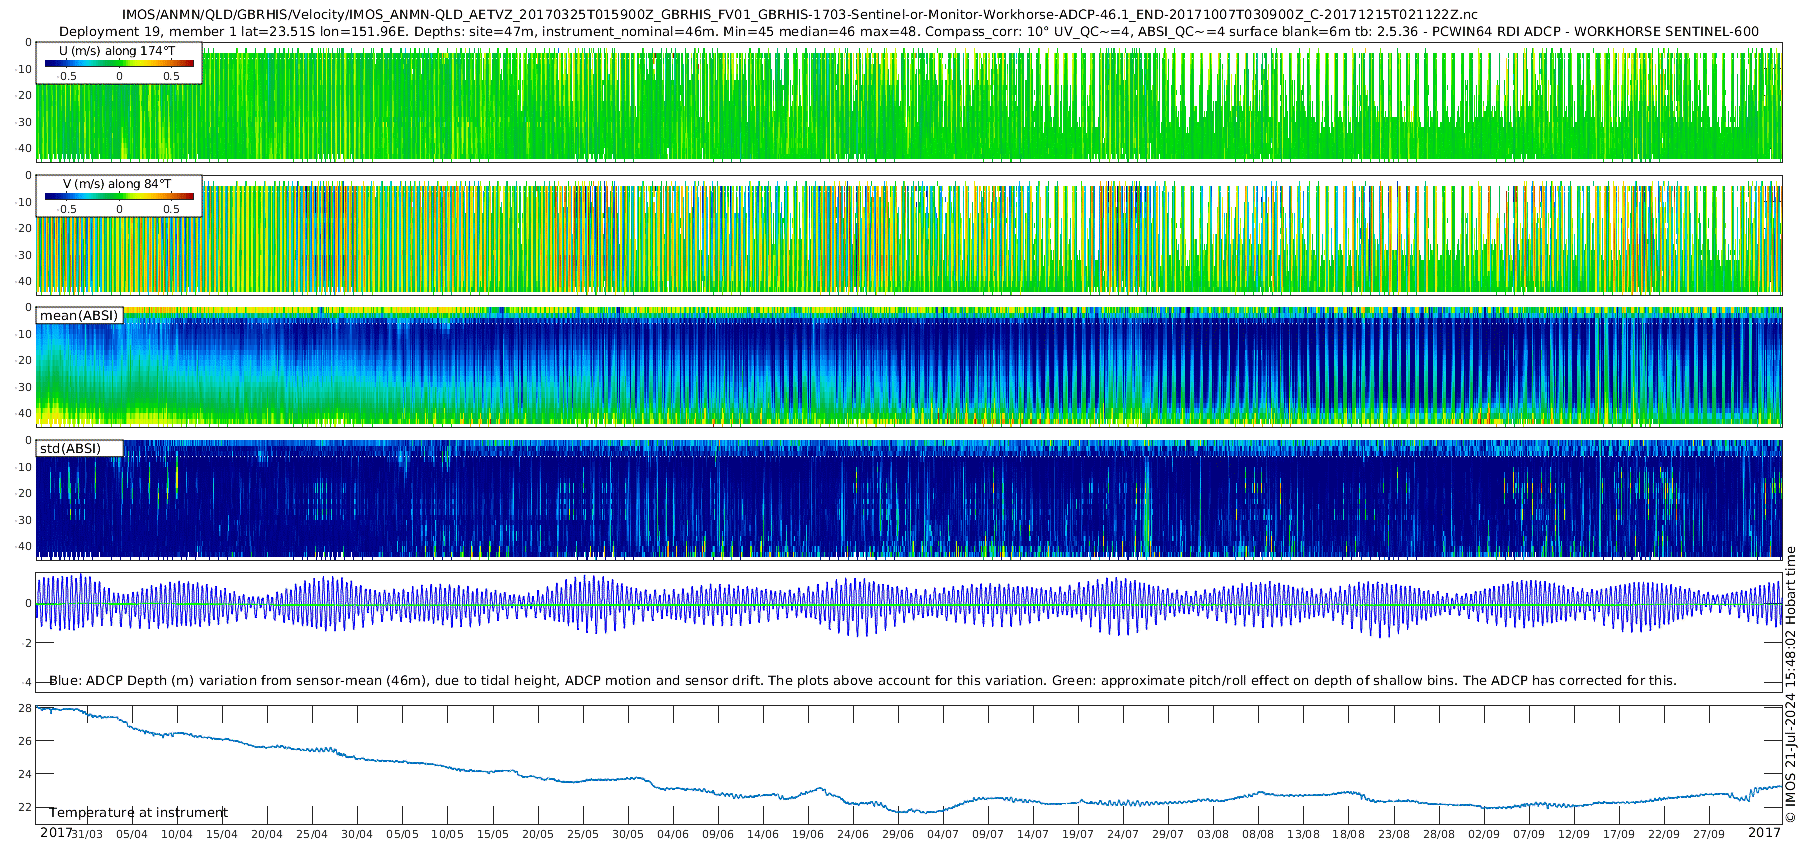Image resolution: width=1800 pixels, height=850 pixels.
Task: Click the '23/08' date tick label
Action: pyautogui.click(x=1393, y=834)
